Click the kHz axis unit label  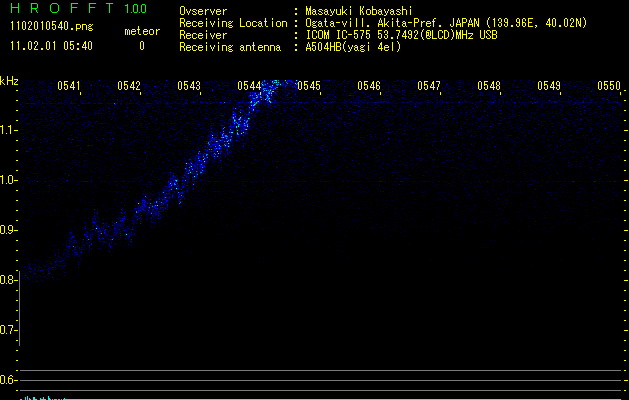(x=9, y=81)
